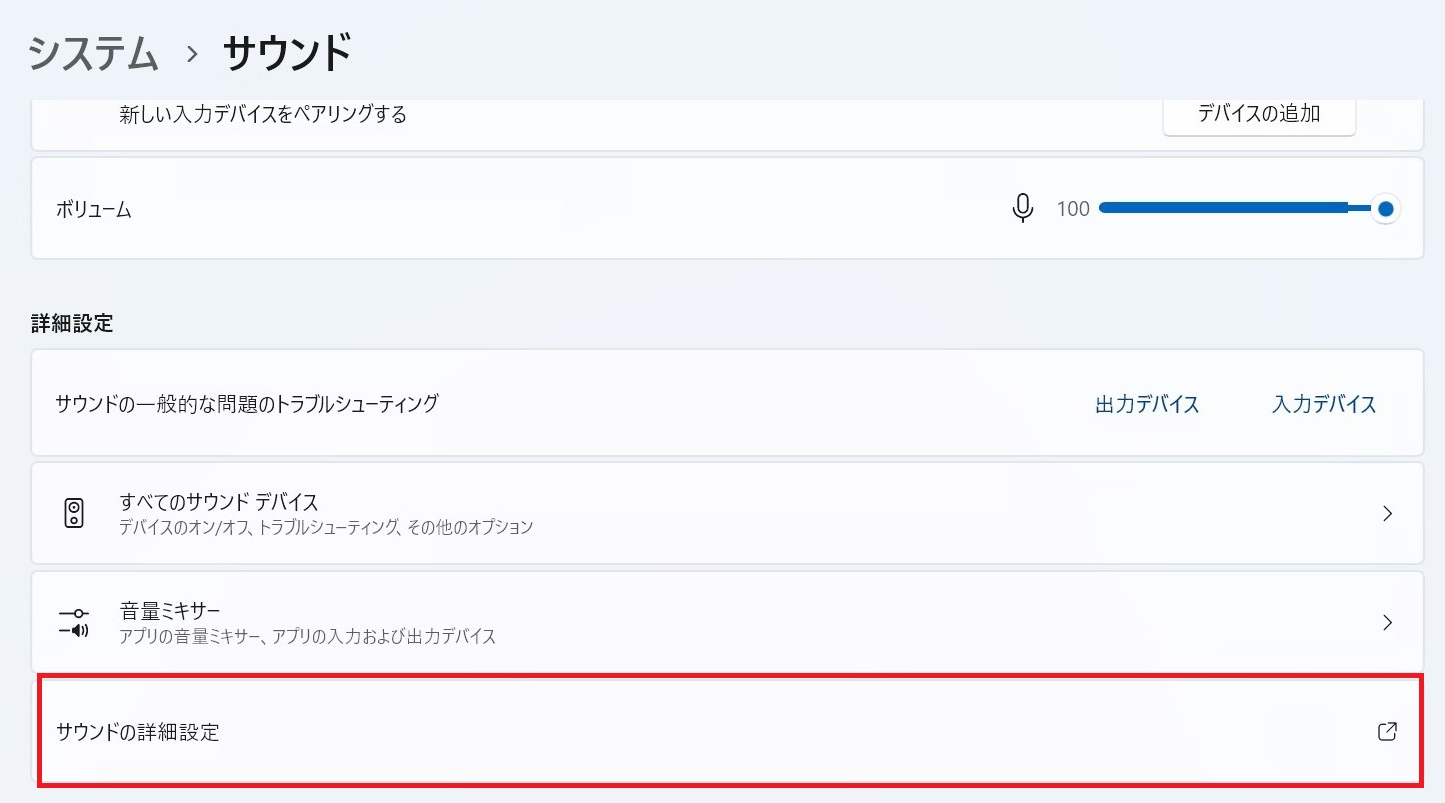Open サウンドの詳細設定 by its label
The image size is (1445, 803).
[138, 732]
